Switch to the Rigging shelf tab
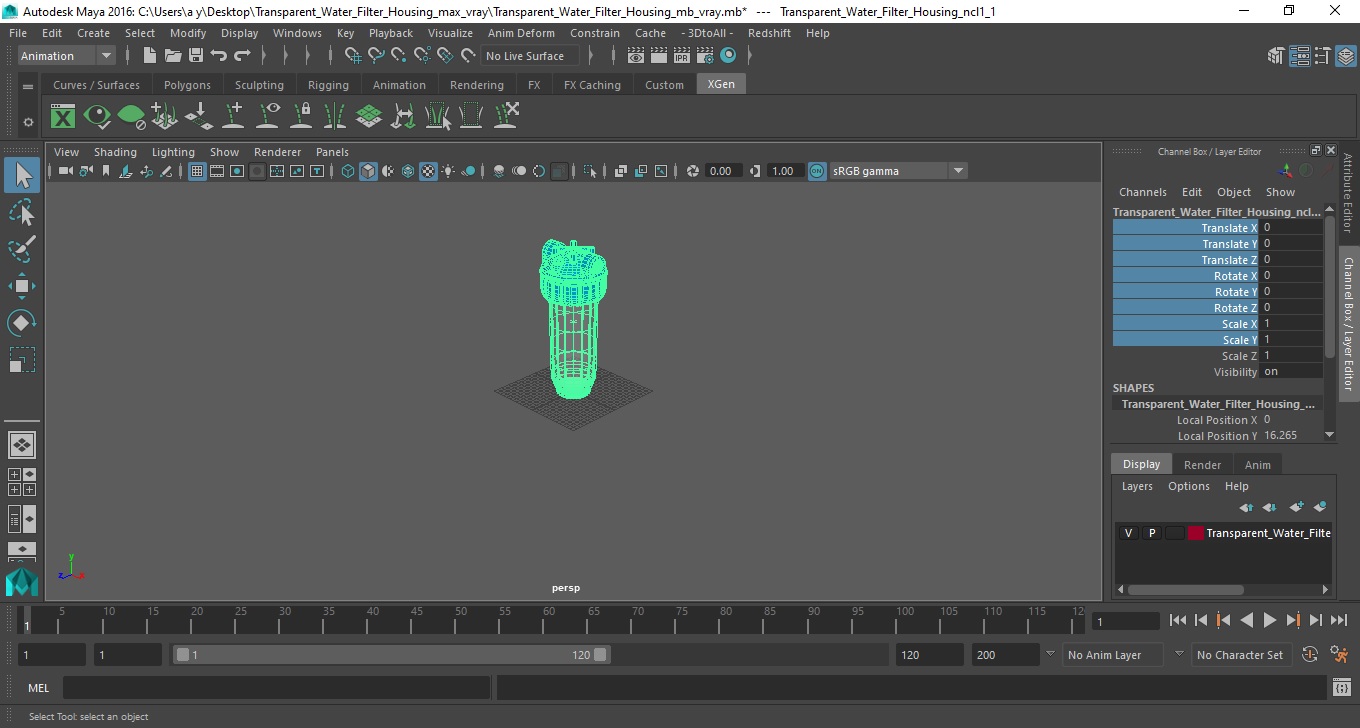The width and height of the screenshot is (1360, 728). click(x=328, y=85)
